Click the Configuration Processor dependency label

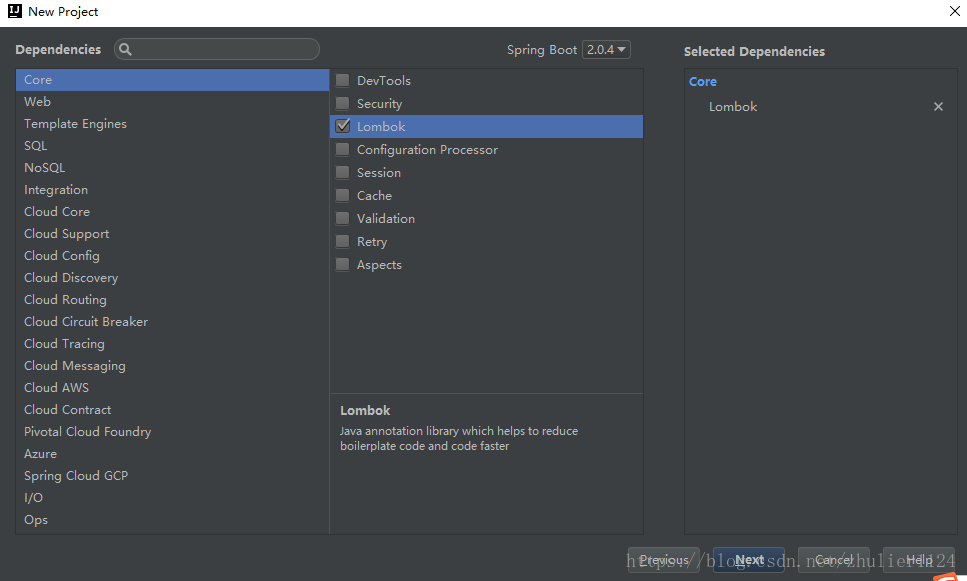[427, 150]
